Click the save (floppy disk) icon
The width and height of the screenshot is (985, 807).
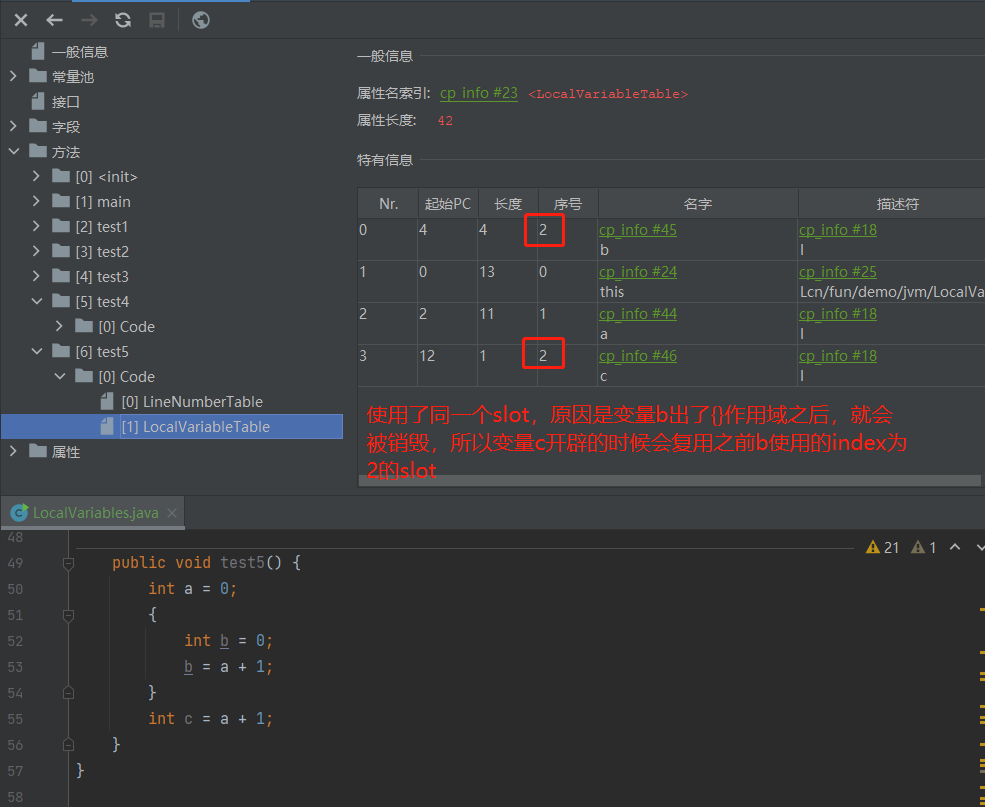[x=157, y=20]
